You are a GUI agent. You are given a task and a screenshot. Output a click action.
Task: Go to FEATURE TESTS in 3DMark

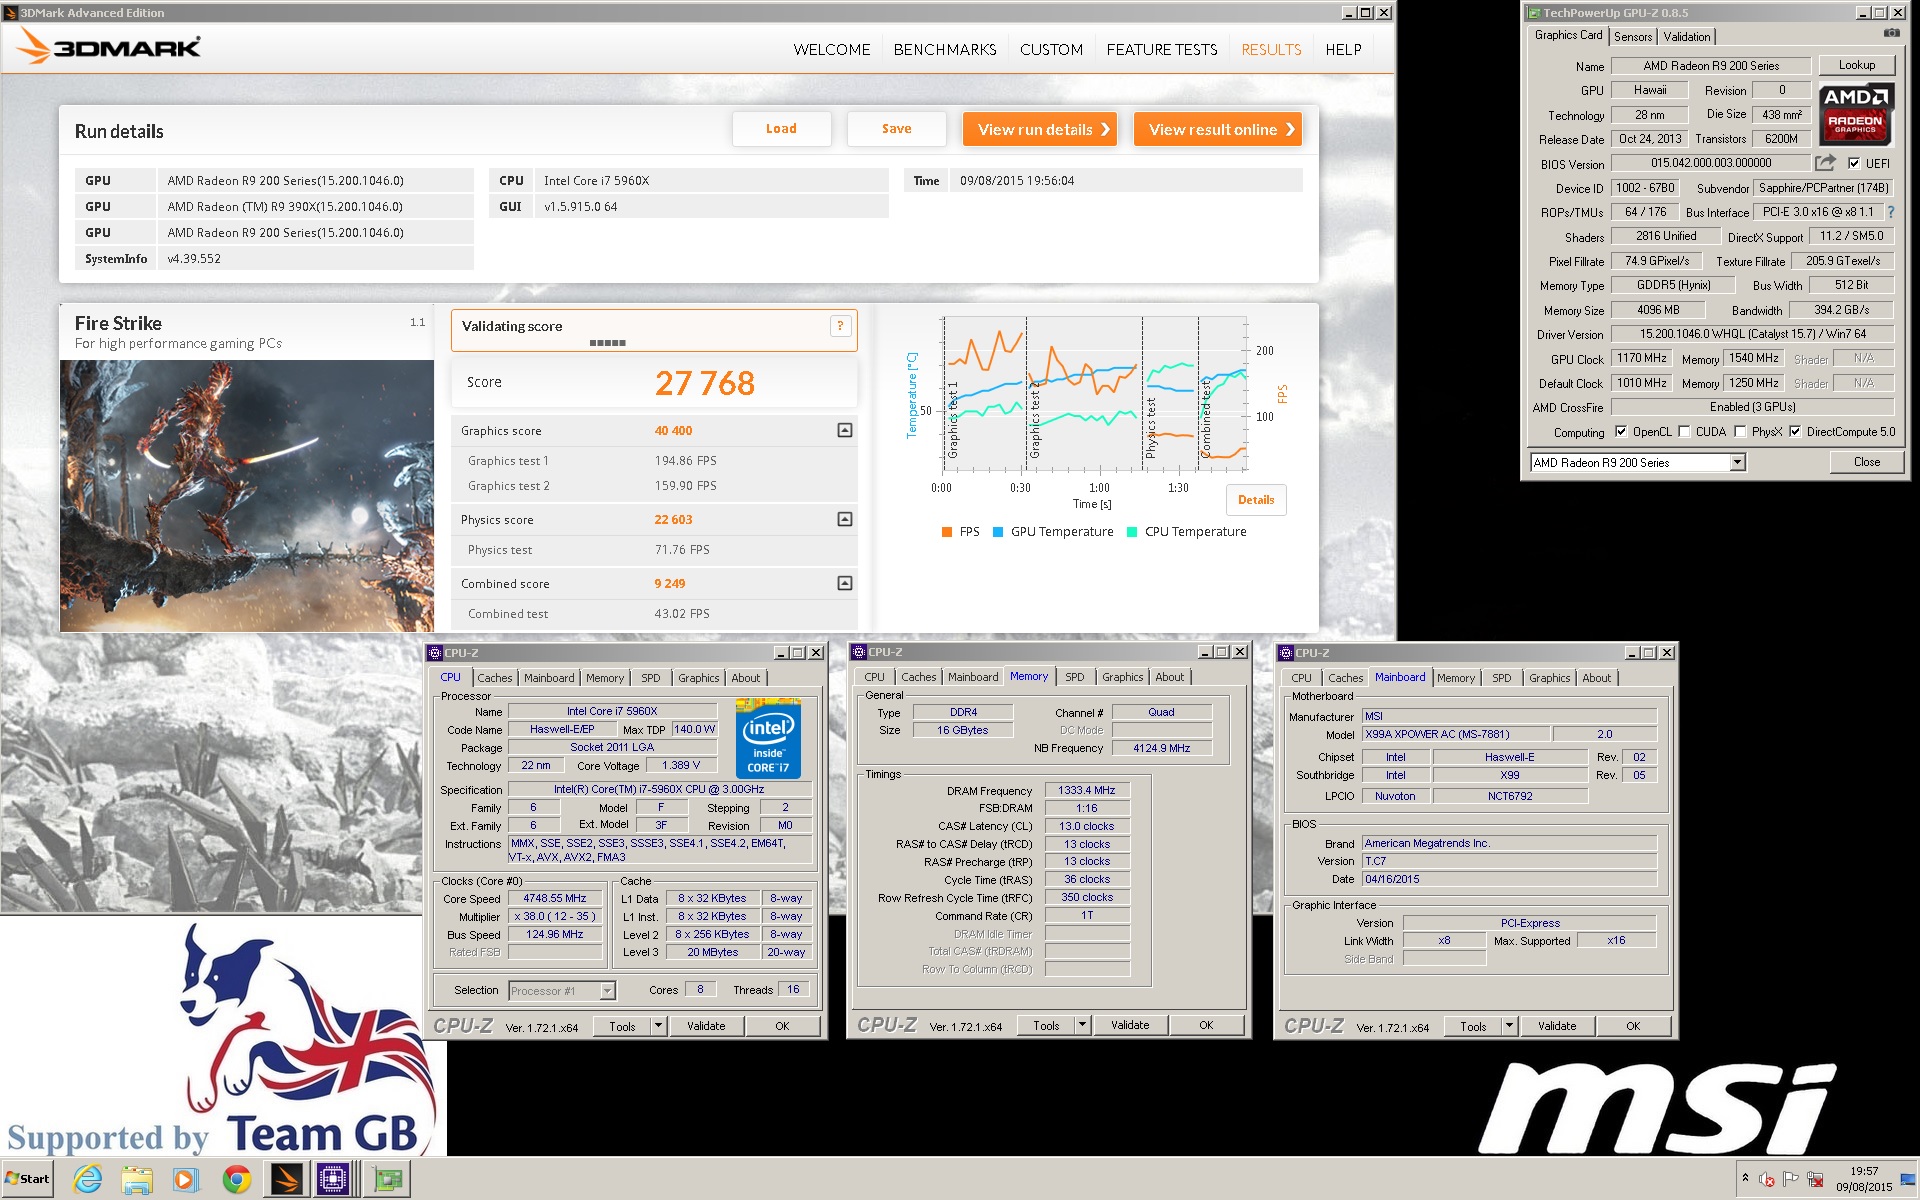tap(1162, 49)
